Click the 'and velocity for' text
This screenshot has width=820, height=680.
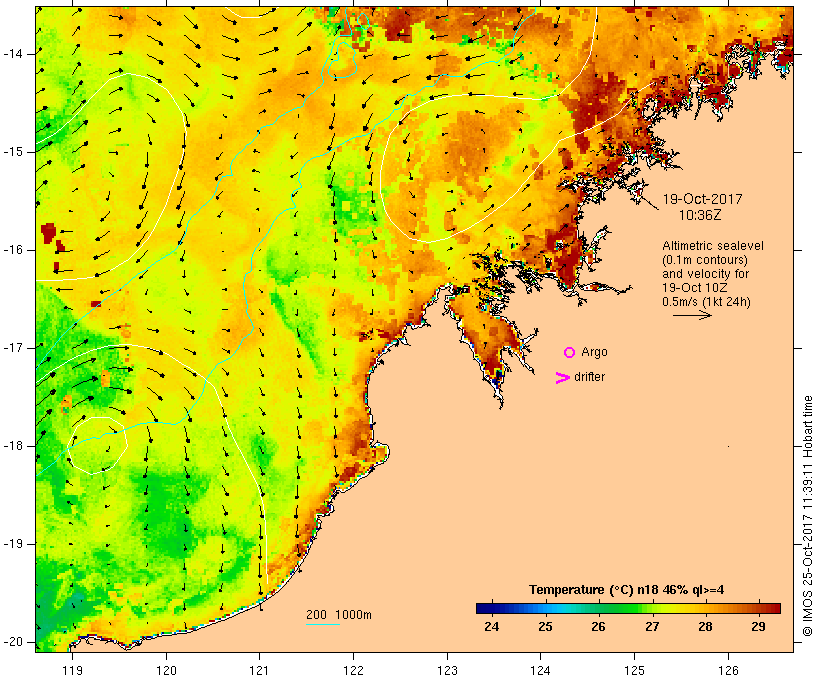[x=705, y=274]
